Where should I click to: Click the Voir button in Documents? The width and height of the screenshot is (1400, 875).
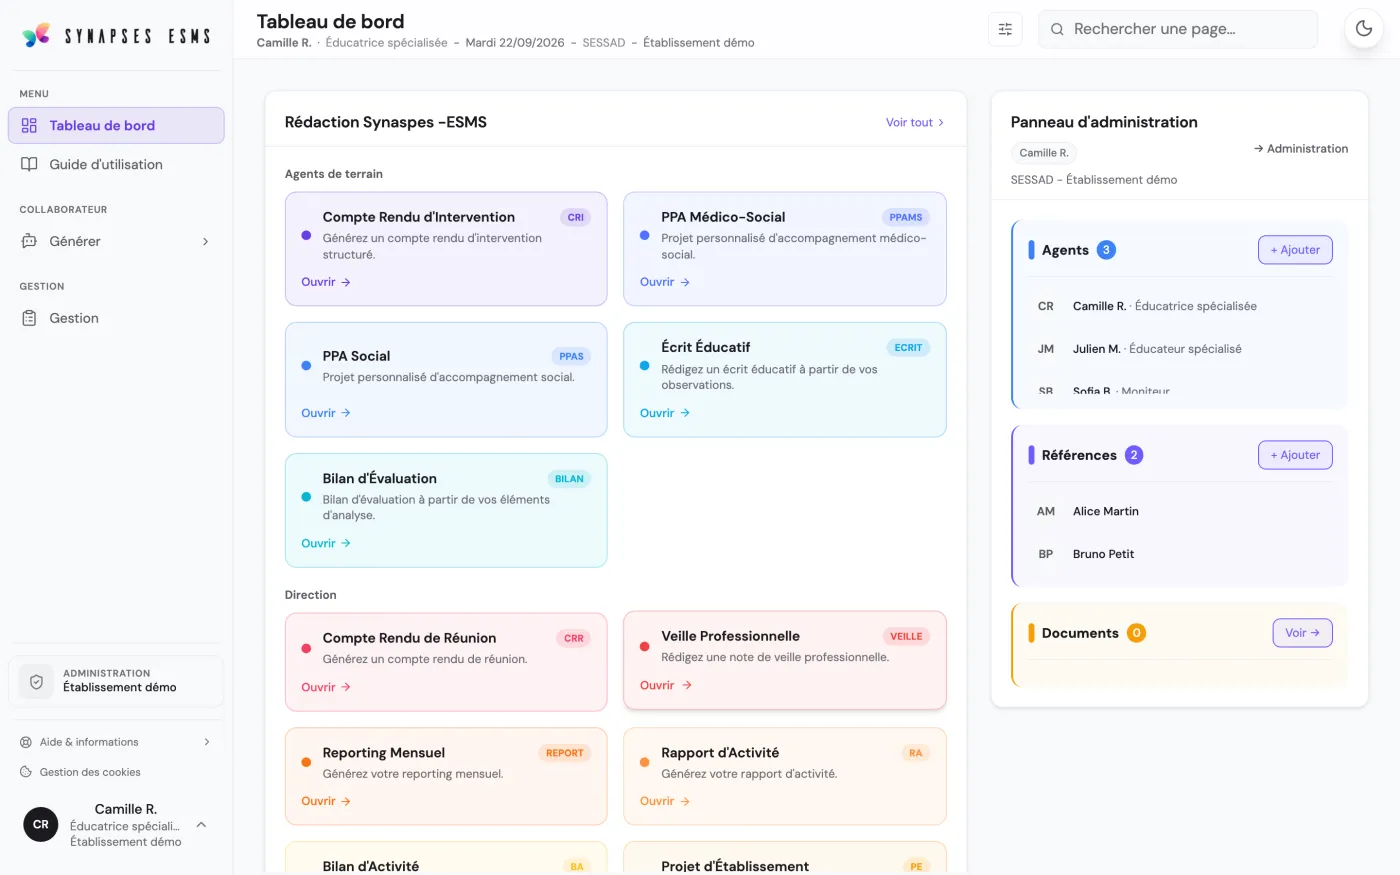point(1302,633)
